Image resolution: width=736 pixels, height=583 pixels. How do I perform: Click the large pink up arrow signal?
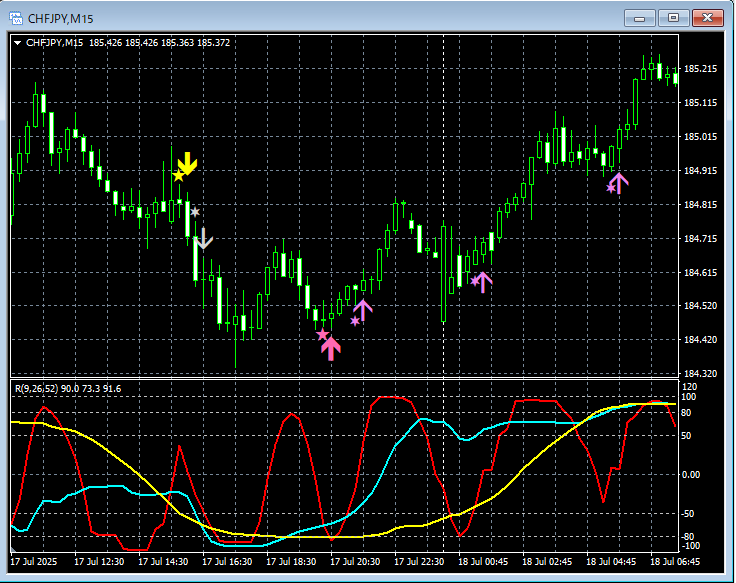tap(331, 348)
